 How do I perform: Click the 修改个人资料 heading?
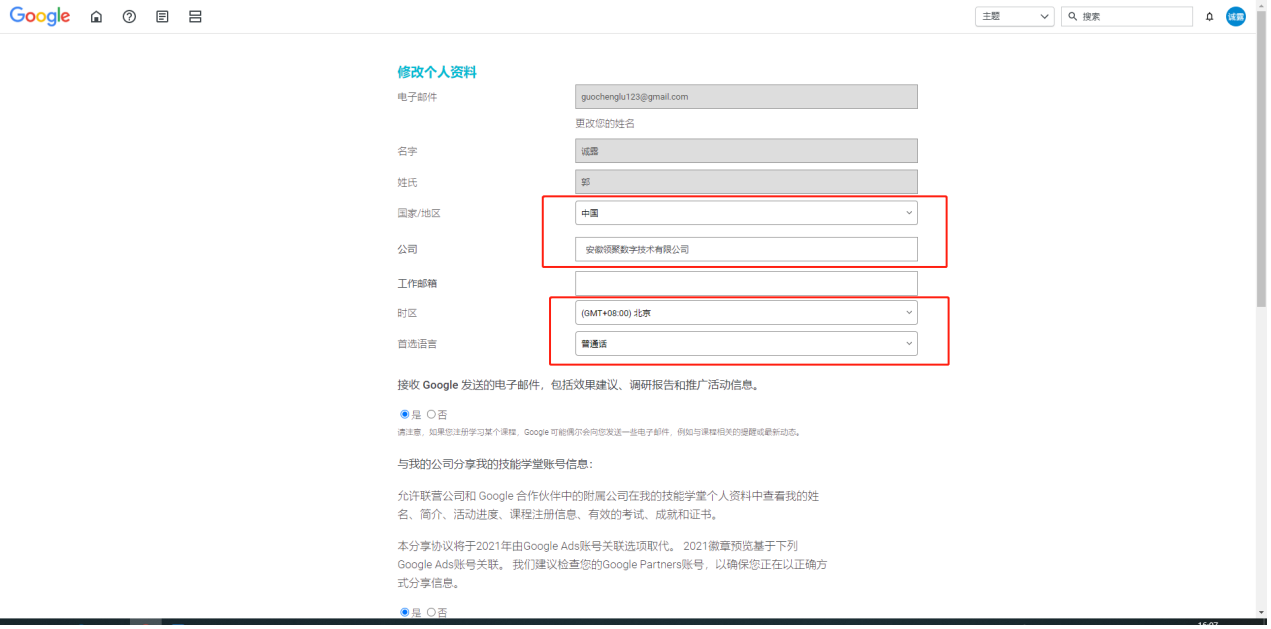tap(437, 72)
